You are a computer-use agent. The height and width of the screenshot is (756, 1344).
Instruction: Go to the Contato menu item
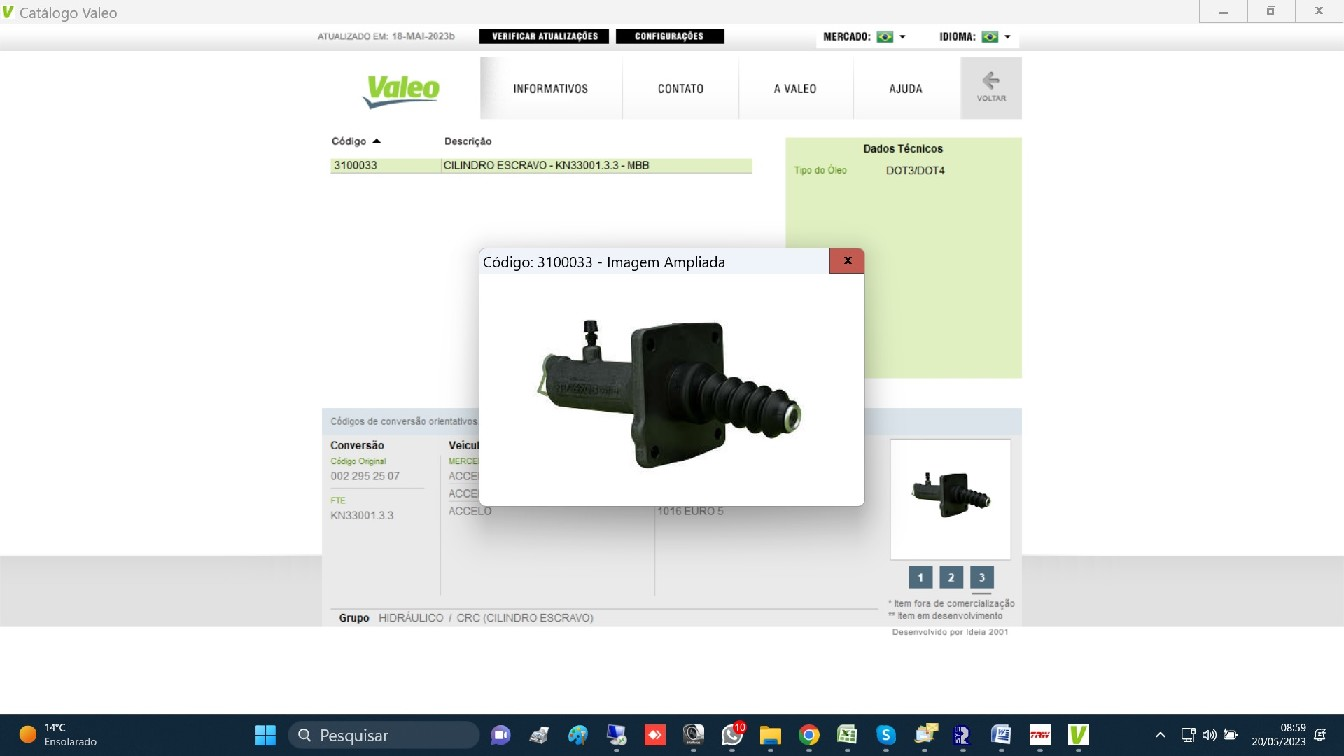680,89
